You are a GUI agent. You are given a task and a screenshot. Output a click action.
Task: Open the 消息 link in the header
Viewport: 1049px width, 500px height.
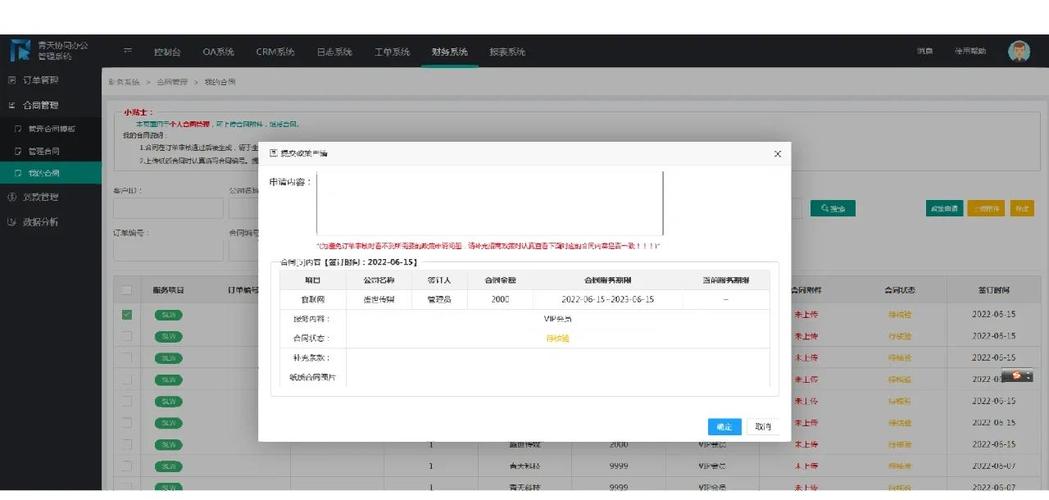(x=925, y=52)
